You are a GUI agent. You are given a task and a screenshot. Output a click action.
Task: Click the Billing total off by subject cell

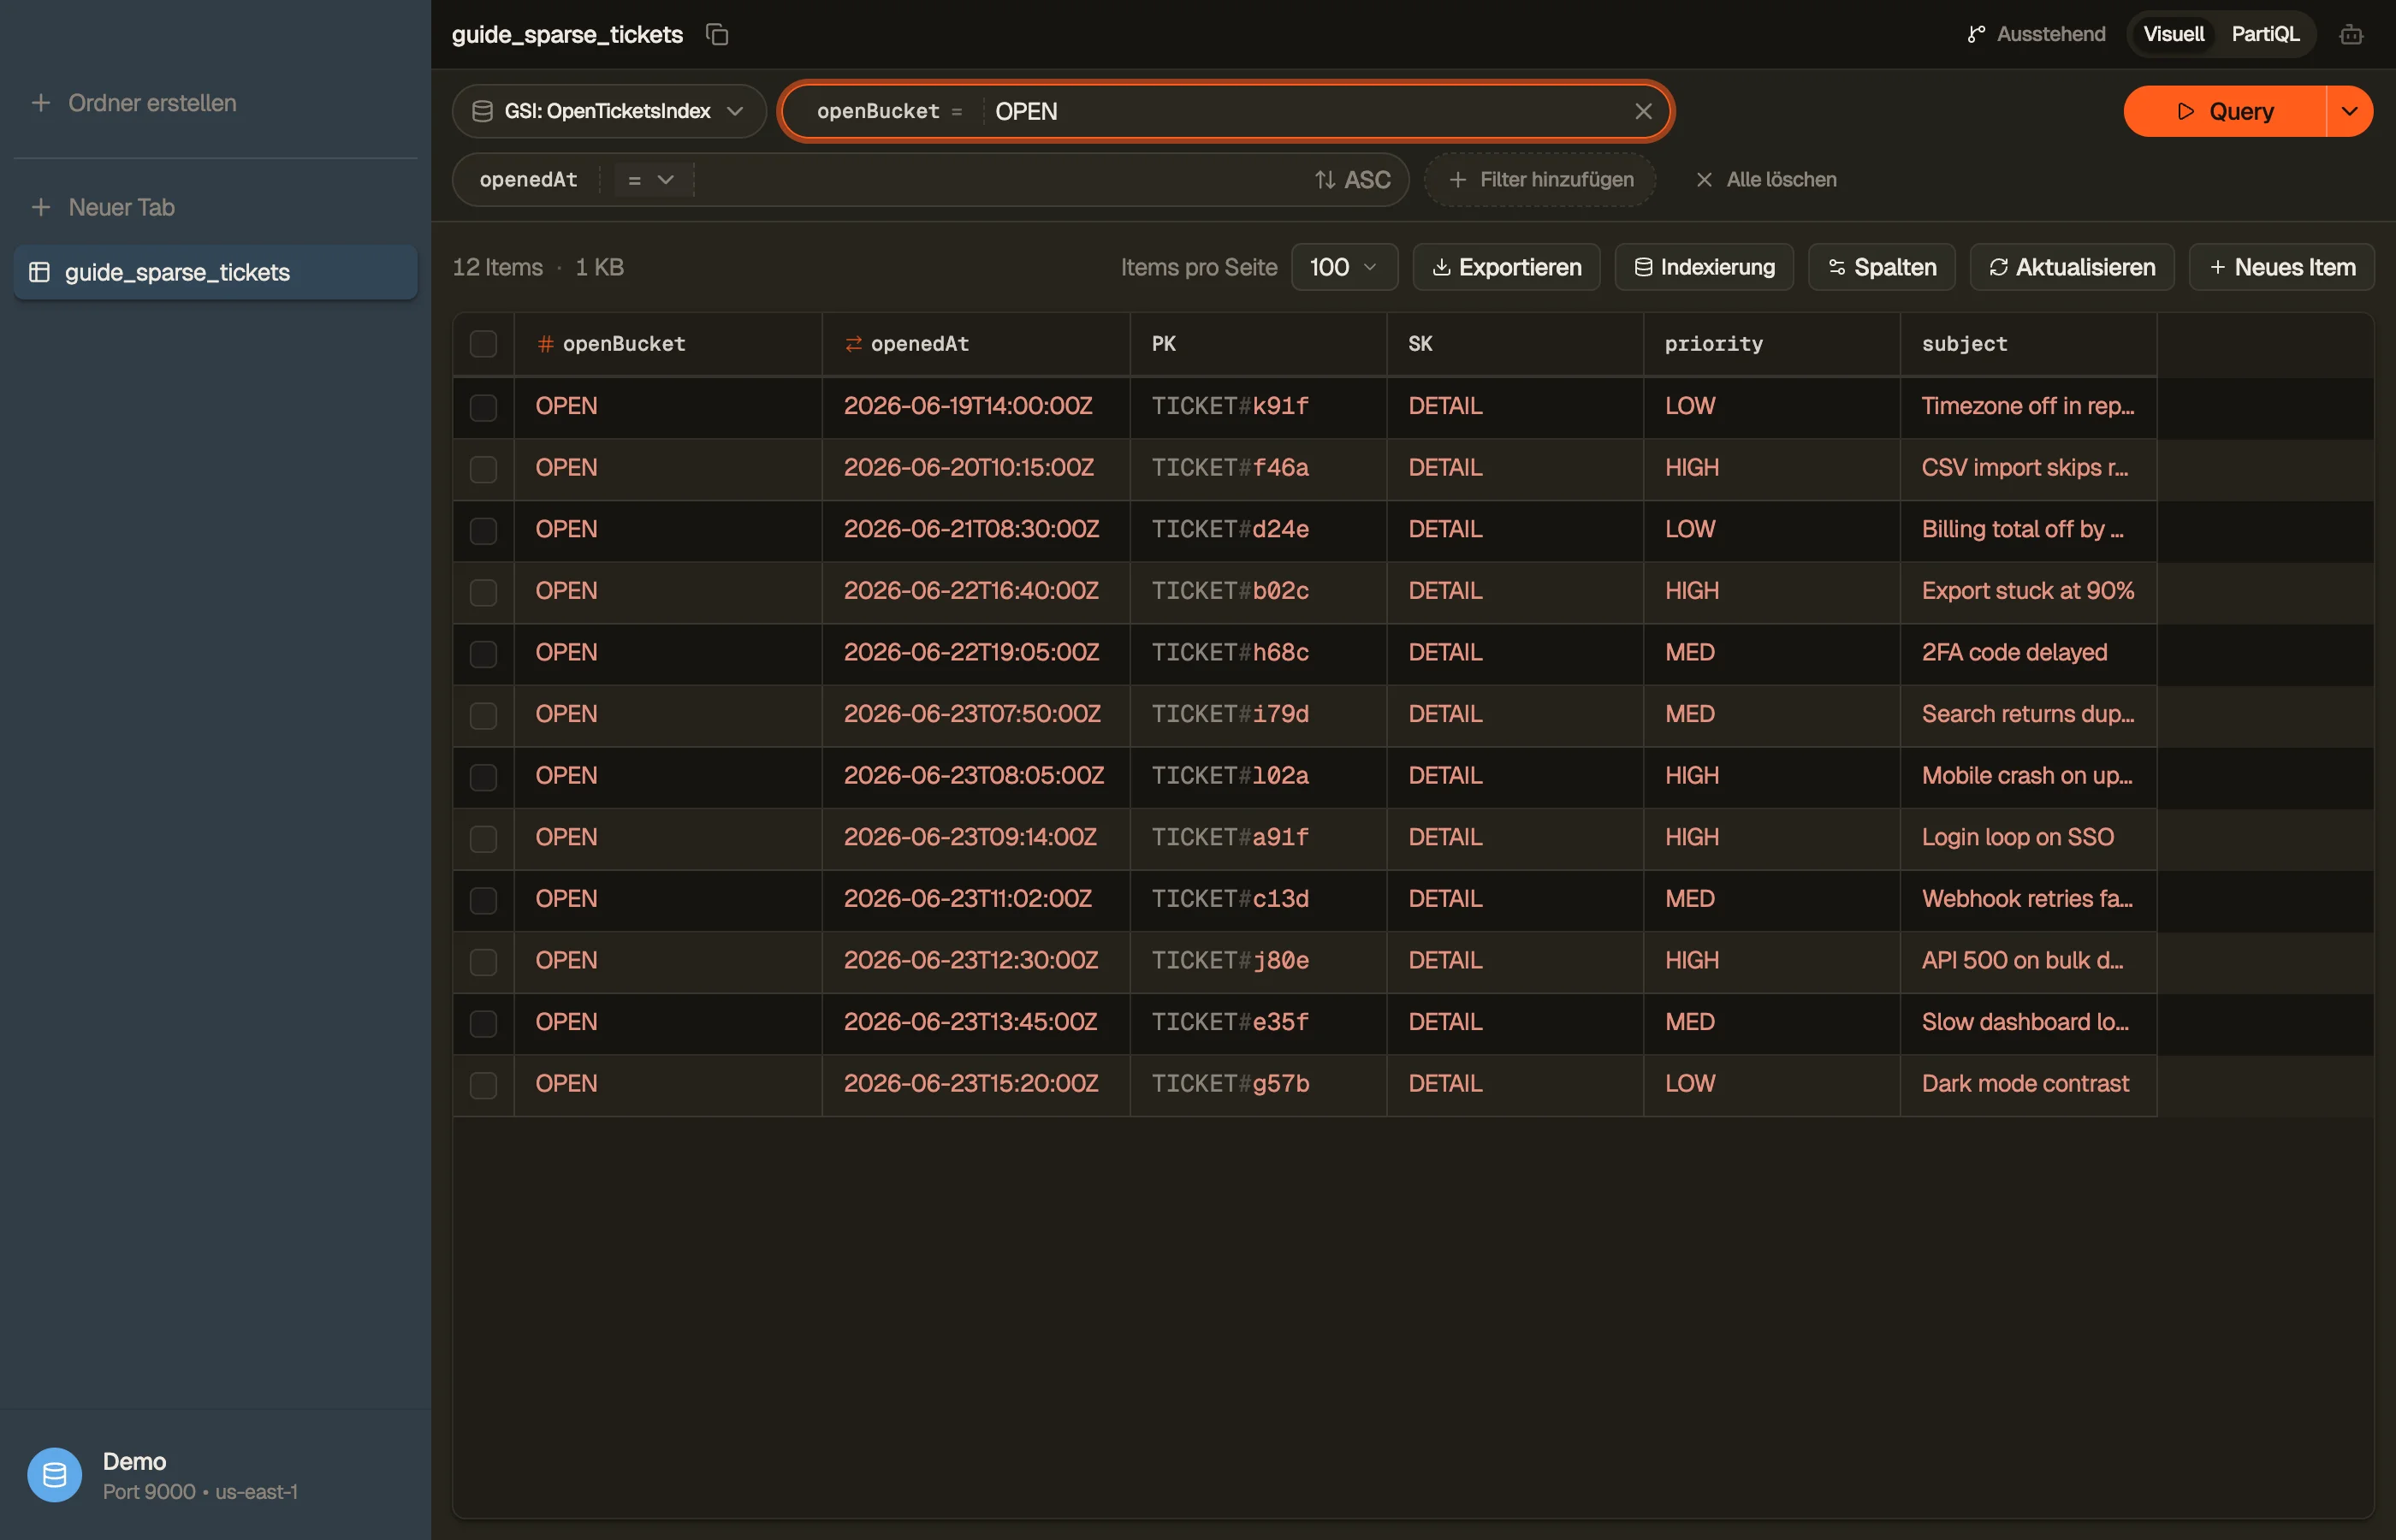click(2028, 530)
